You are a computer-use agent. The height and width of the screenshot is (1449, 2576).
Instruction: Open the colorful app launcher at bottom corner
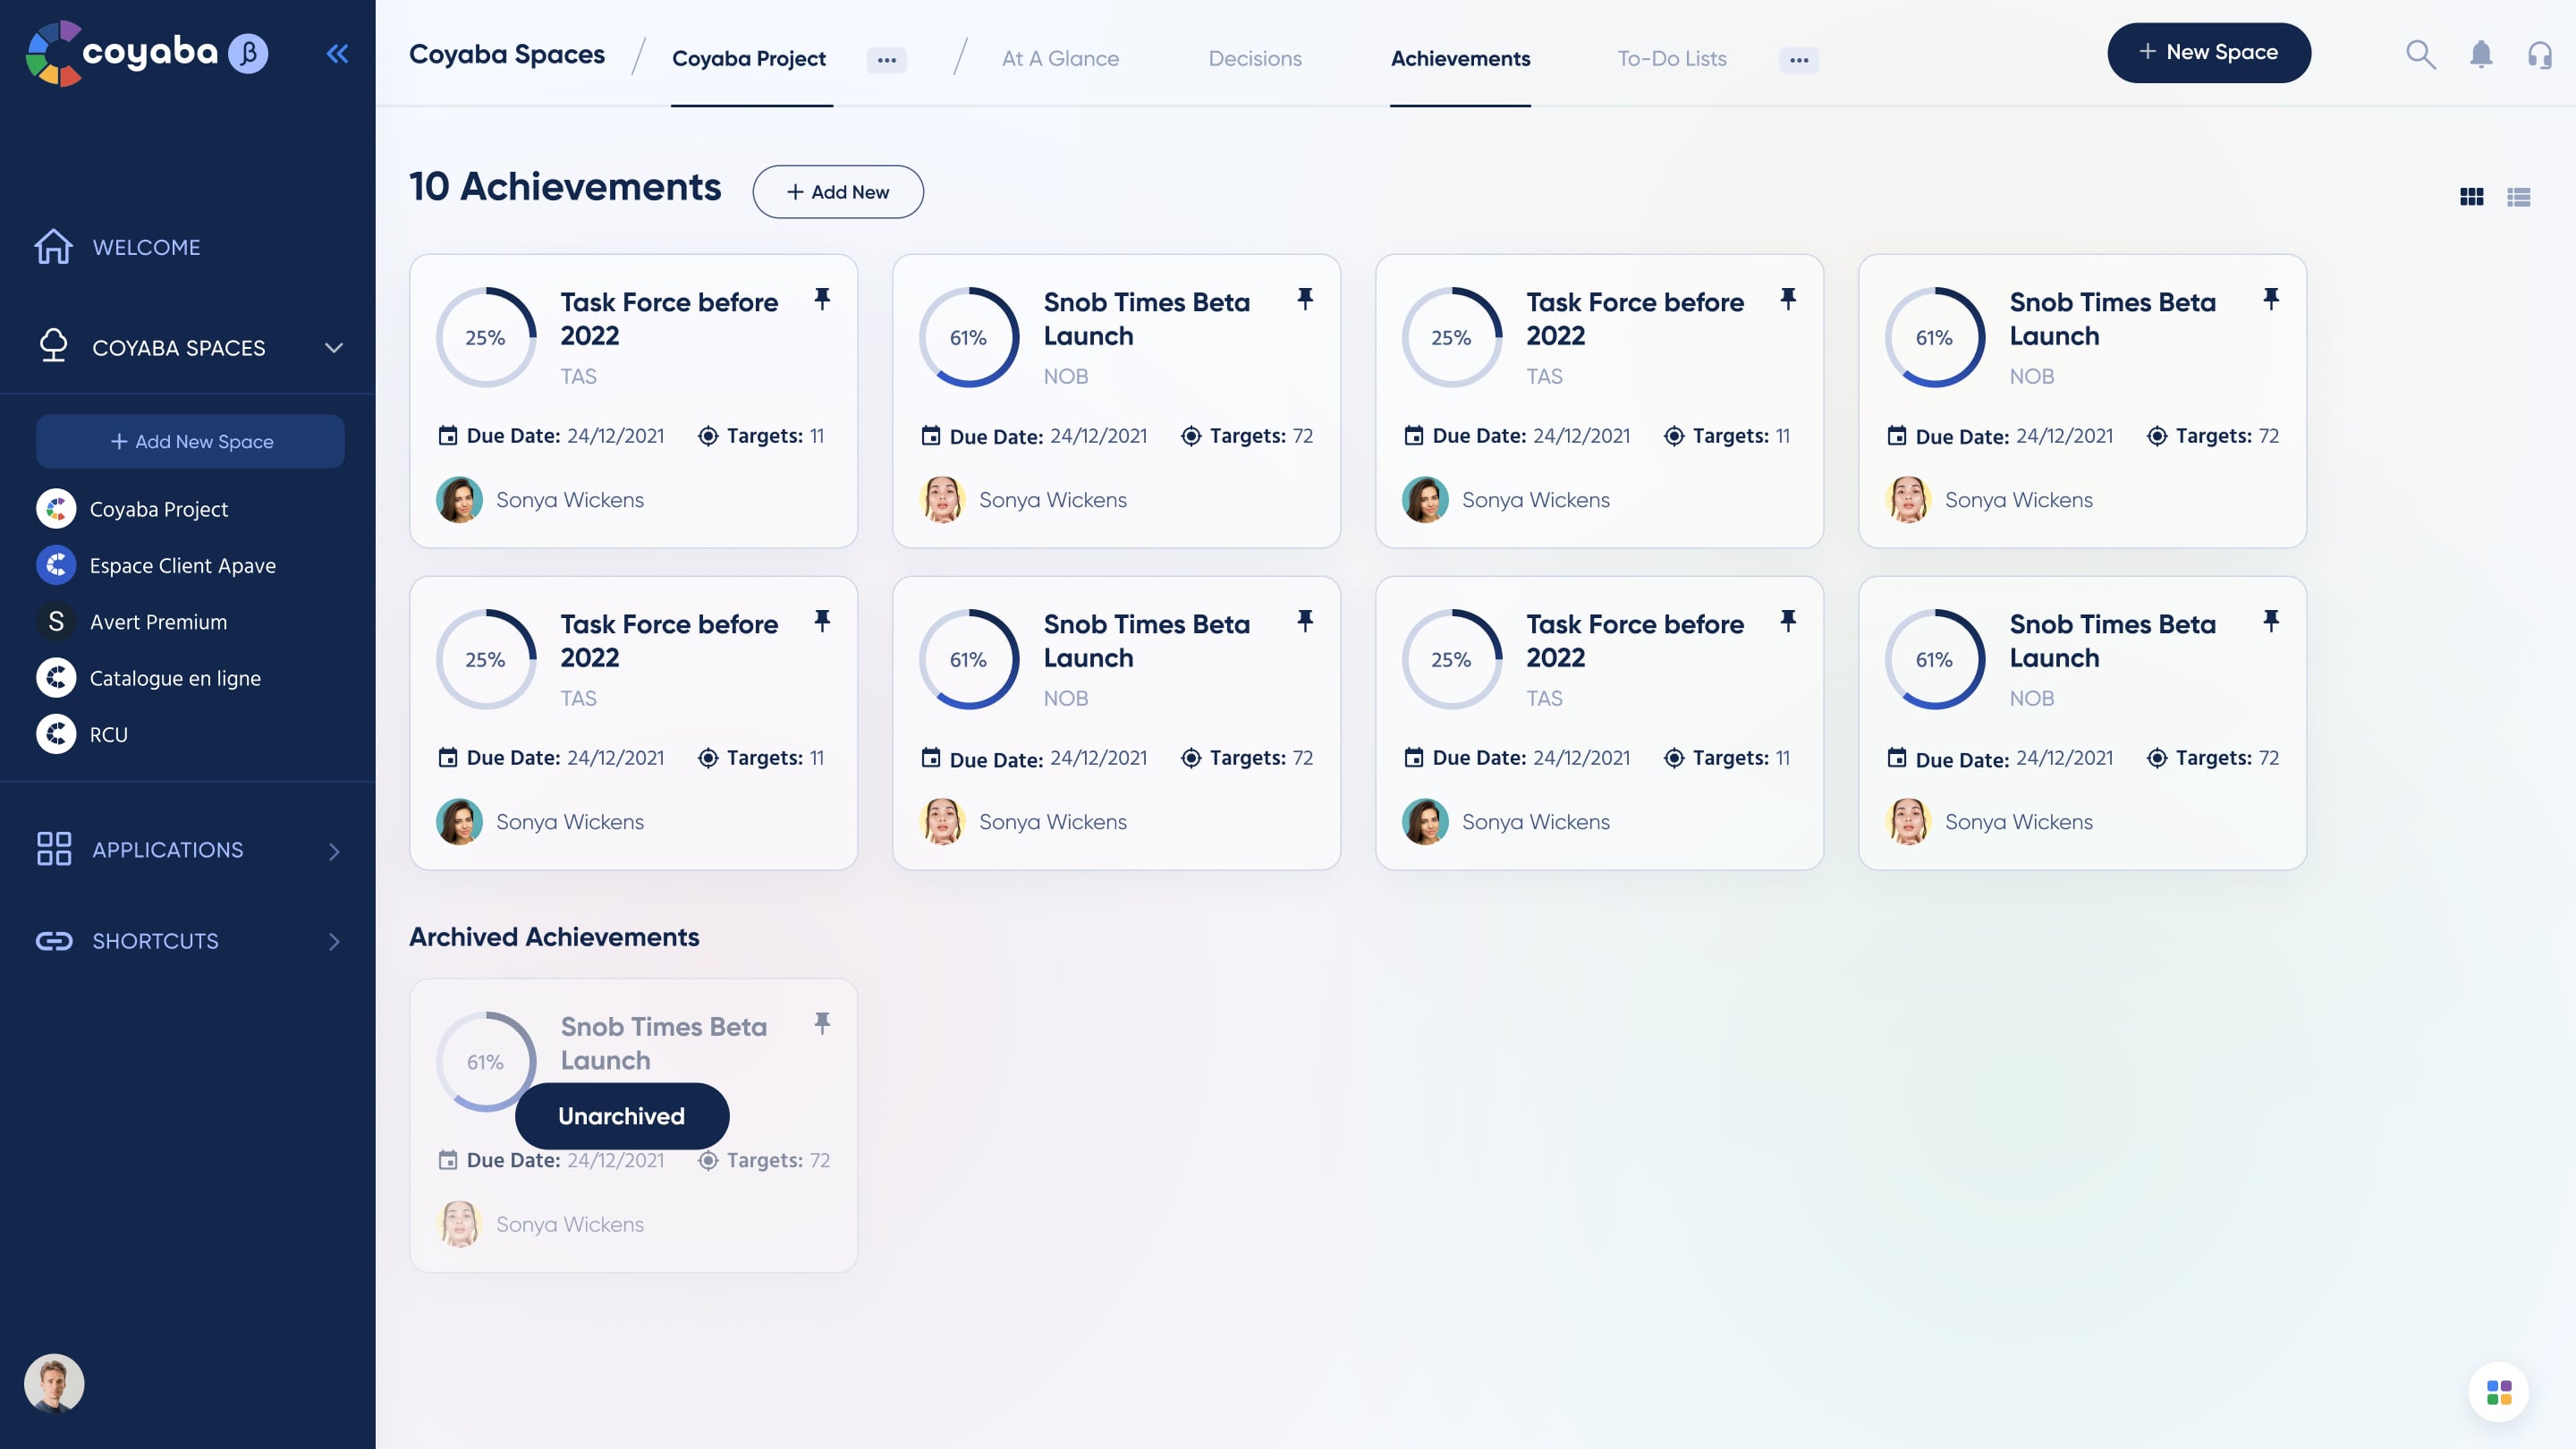tap(2498, 1392)
